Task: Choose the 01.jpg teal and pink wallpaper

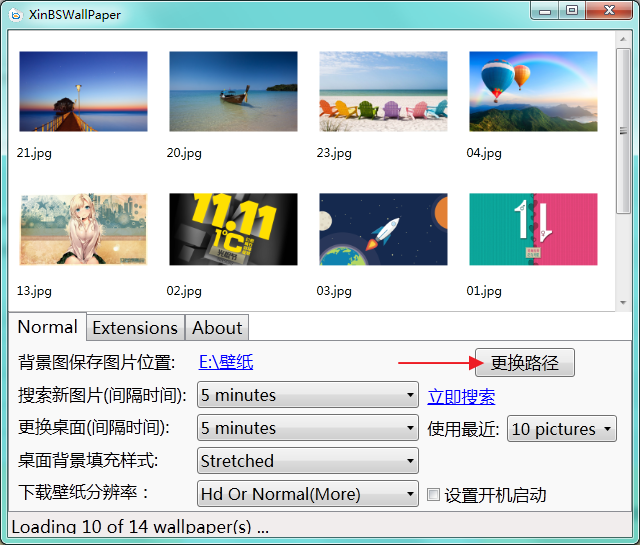Action: click(x=533, y=229)
